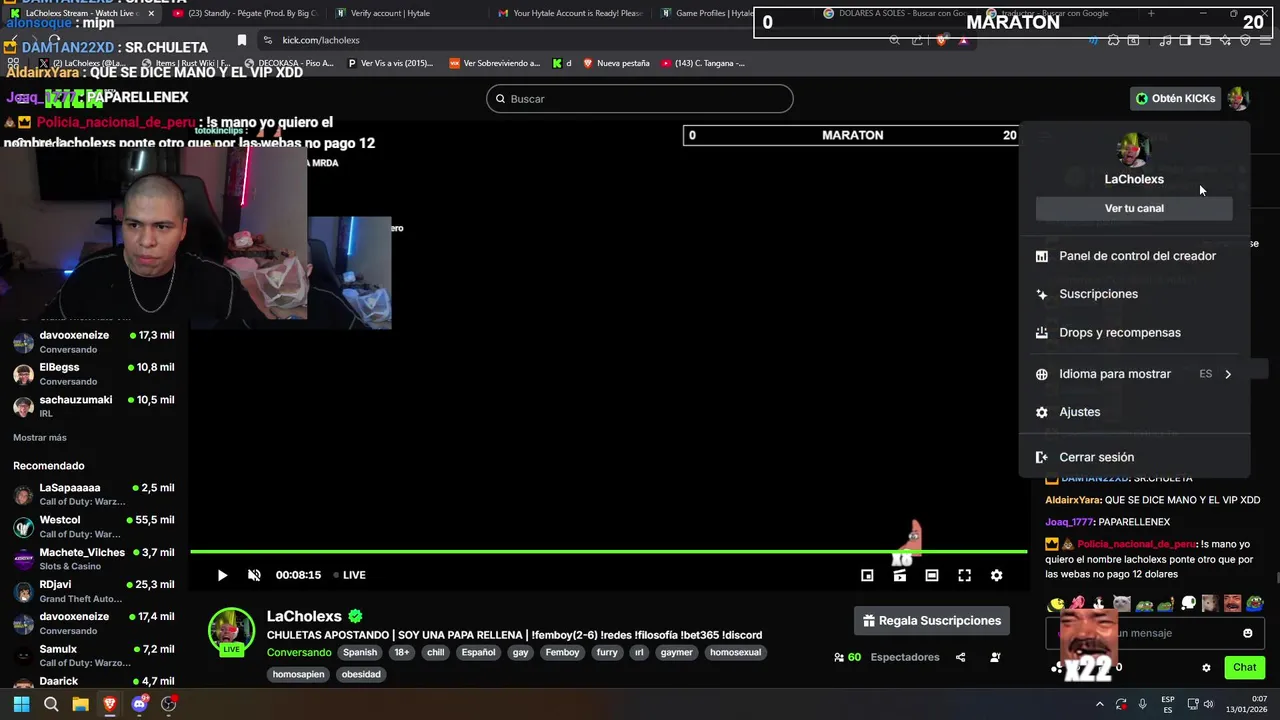Click LaCholexs streamer avatar with LIVE badge
1280x720 pixels.
(231, 632)
